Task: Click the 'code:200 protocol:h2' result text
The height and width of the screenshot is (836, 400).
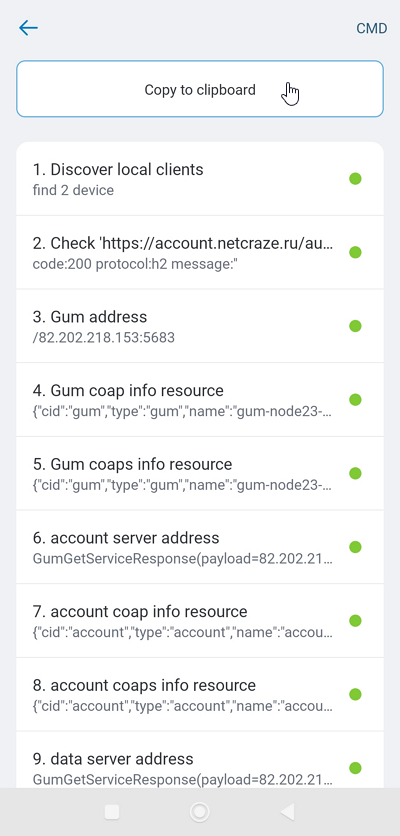Action: click(x=134, y=264)
